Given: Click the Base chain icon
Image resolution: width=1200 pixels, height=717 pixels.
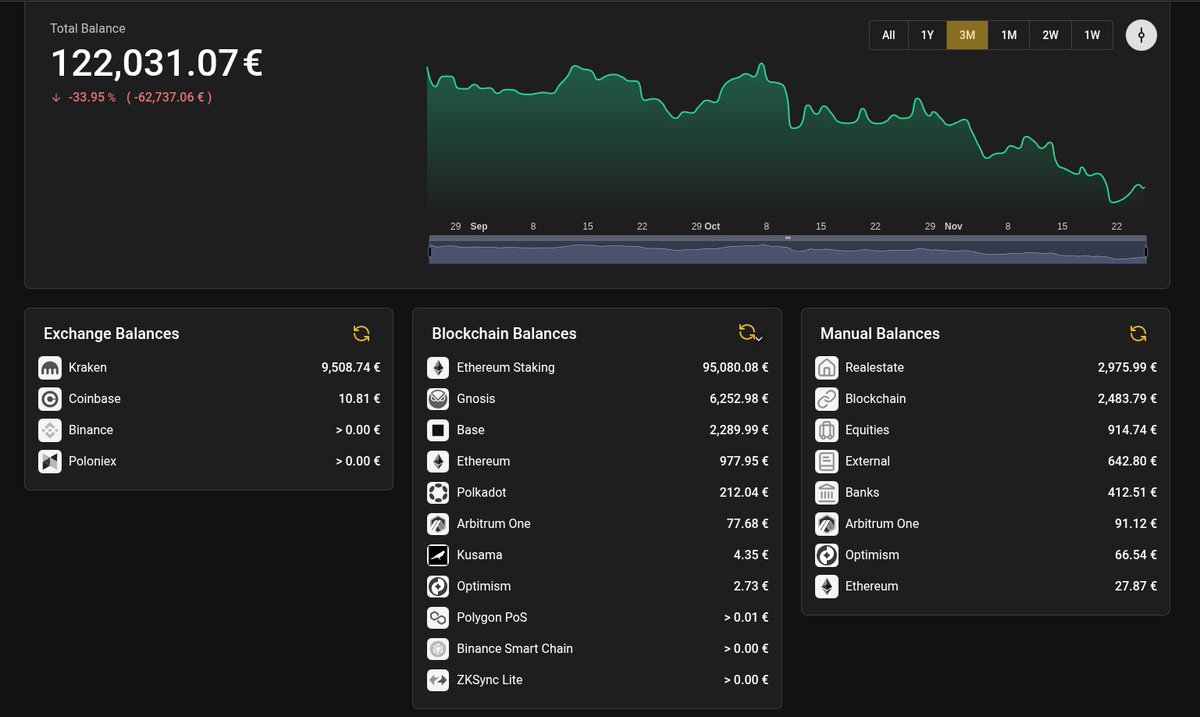Looking at the screenshot, I should click(438, 430).
